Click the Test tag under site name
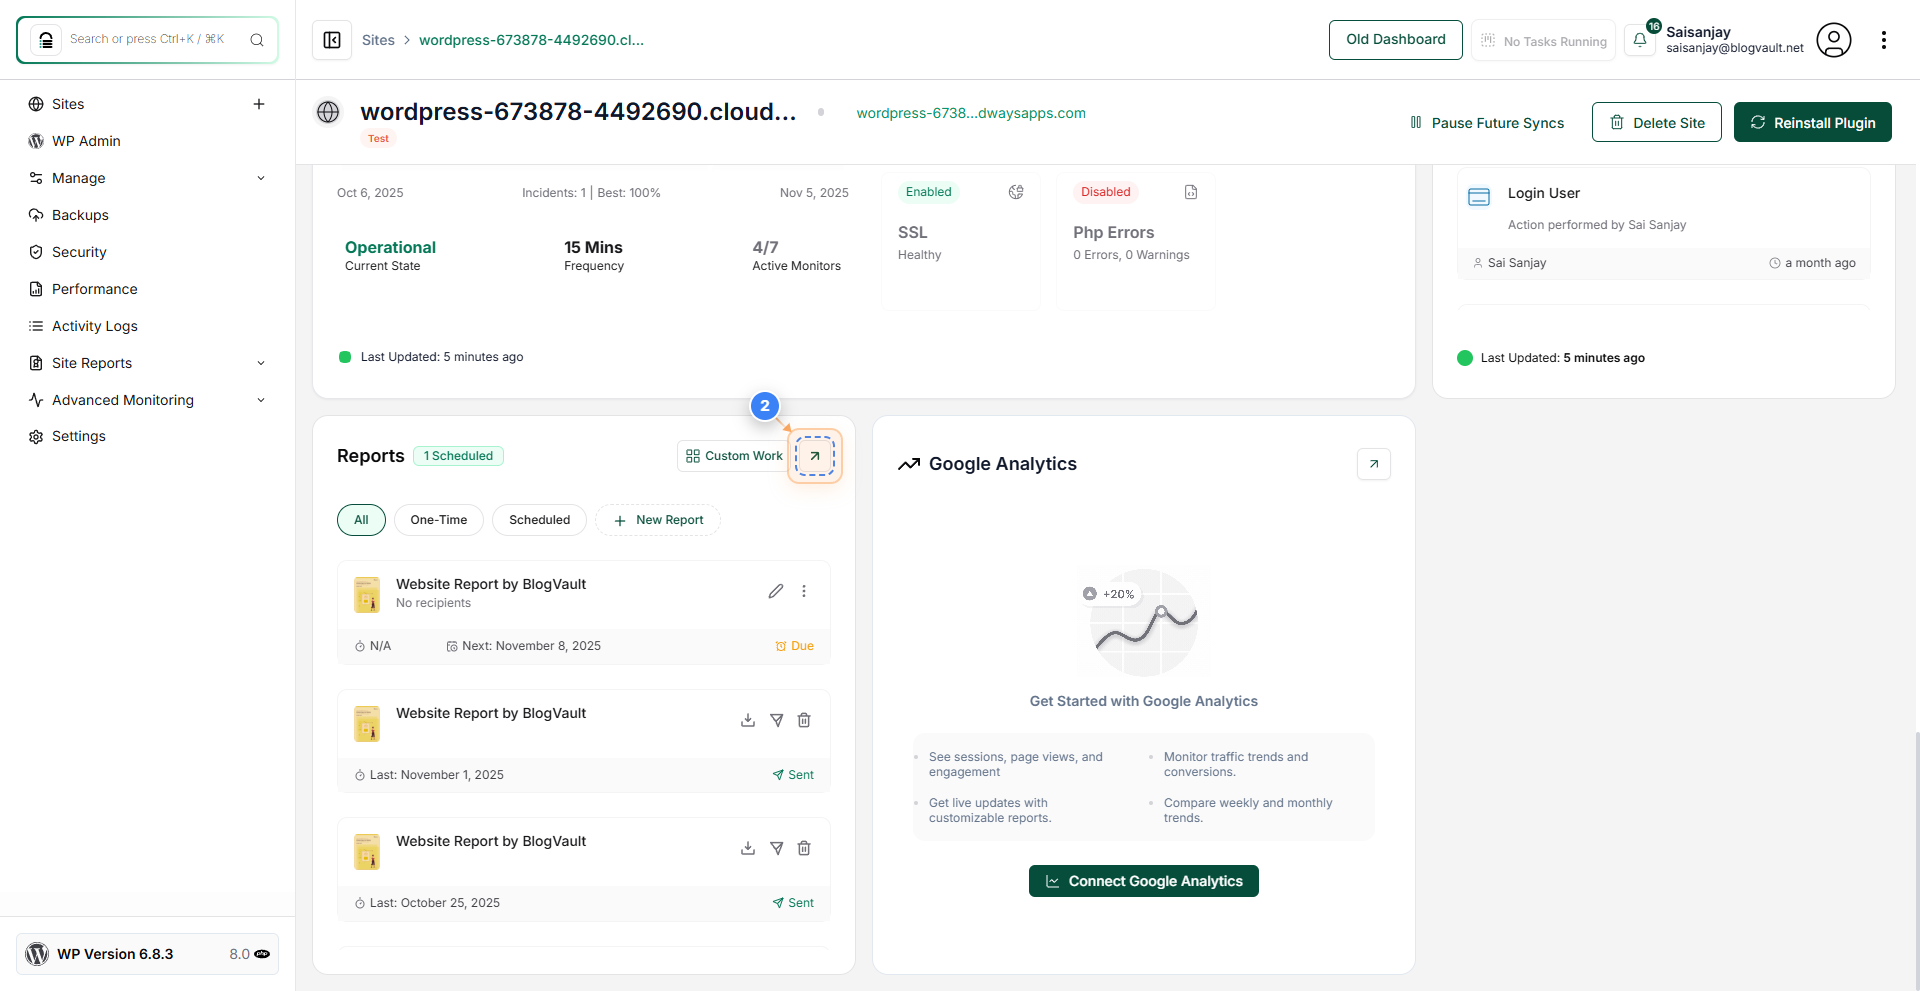1920x991 pixels. (378, 139)
